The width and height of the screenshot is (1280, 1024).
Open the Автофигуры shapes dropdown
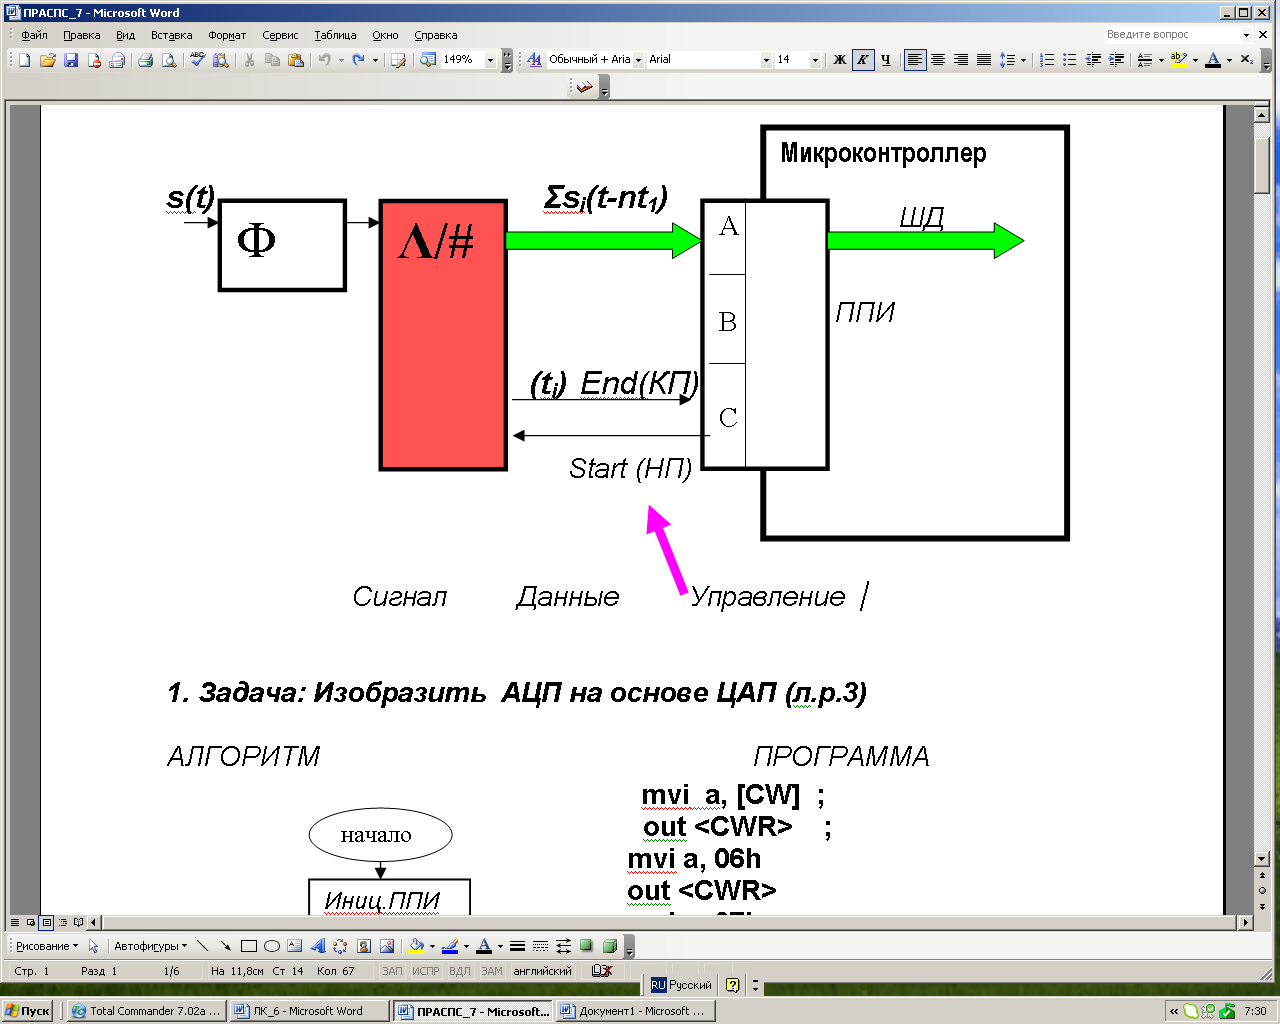point(151,946)
